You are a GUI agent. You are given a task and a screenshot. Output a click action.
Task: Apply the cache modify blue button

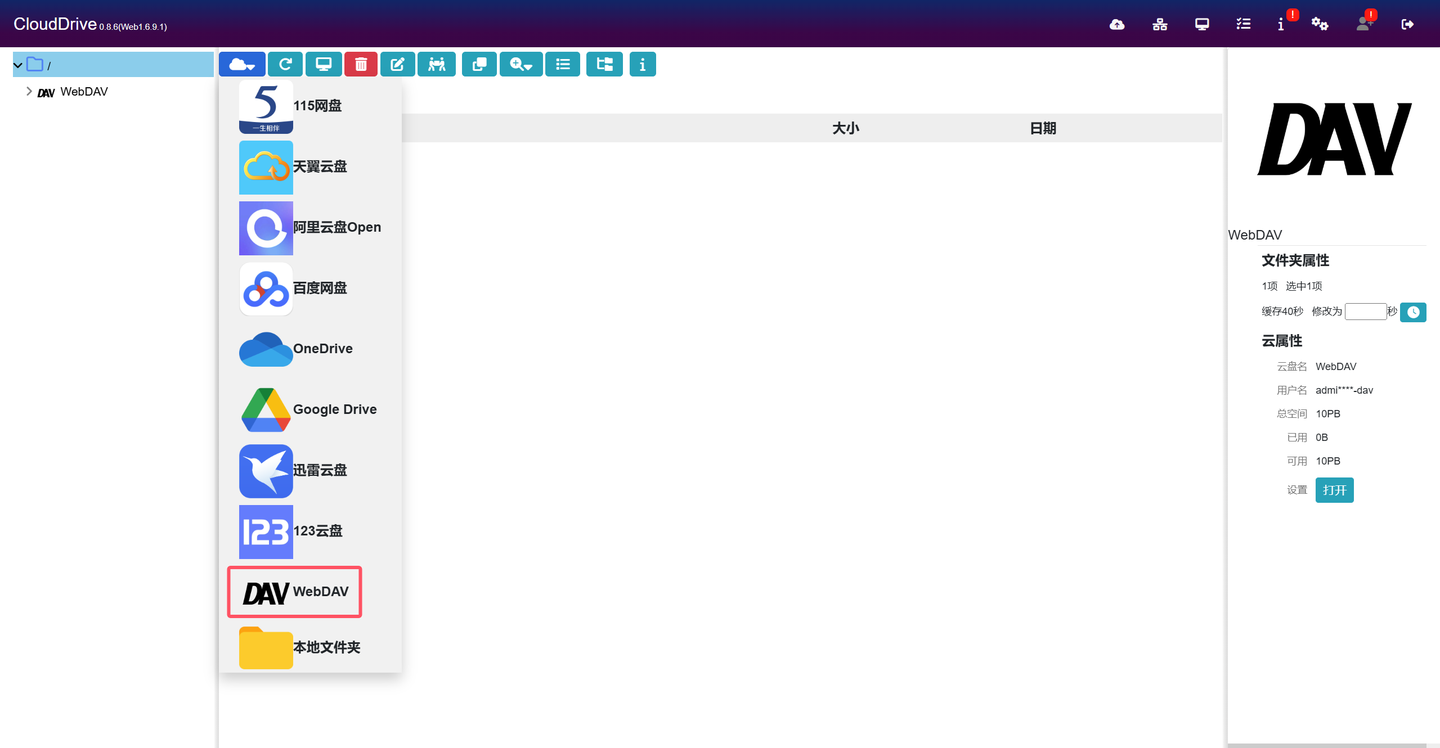click(1413, 311)
